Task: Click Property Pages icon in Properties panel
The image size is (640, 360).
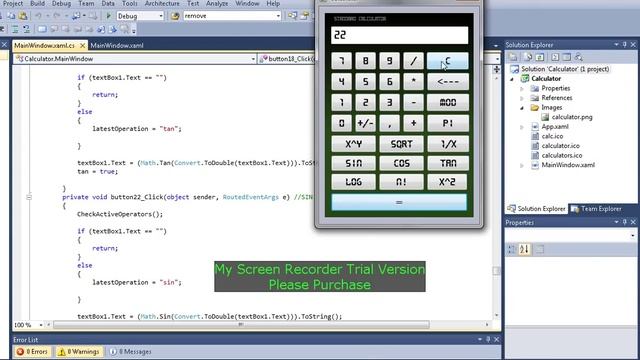Action: pos(540,249)
